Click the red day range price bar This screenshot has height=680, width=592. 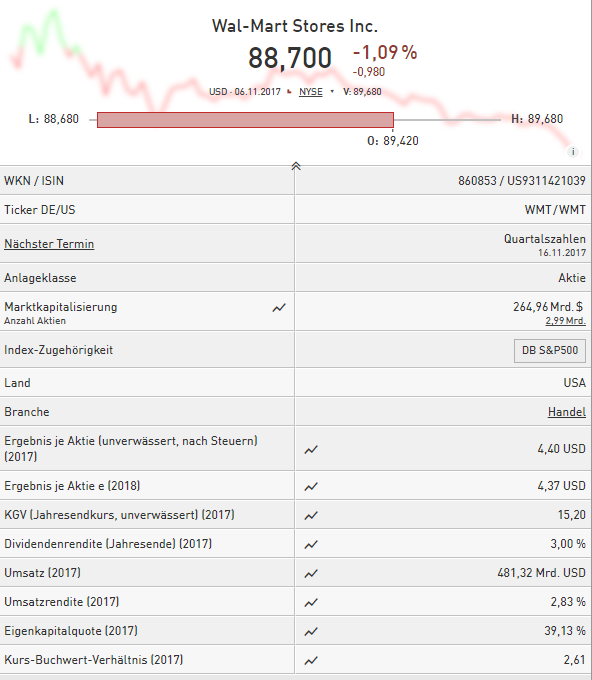point(245,120)
